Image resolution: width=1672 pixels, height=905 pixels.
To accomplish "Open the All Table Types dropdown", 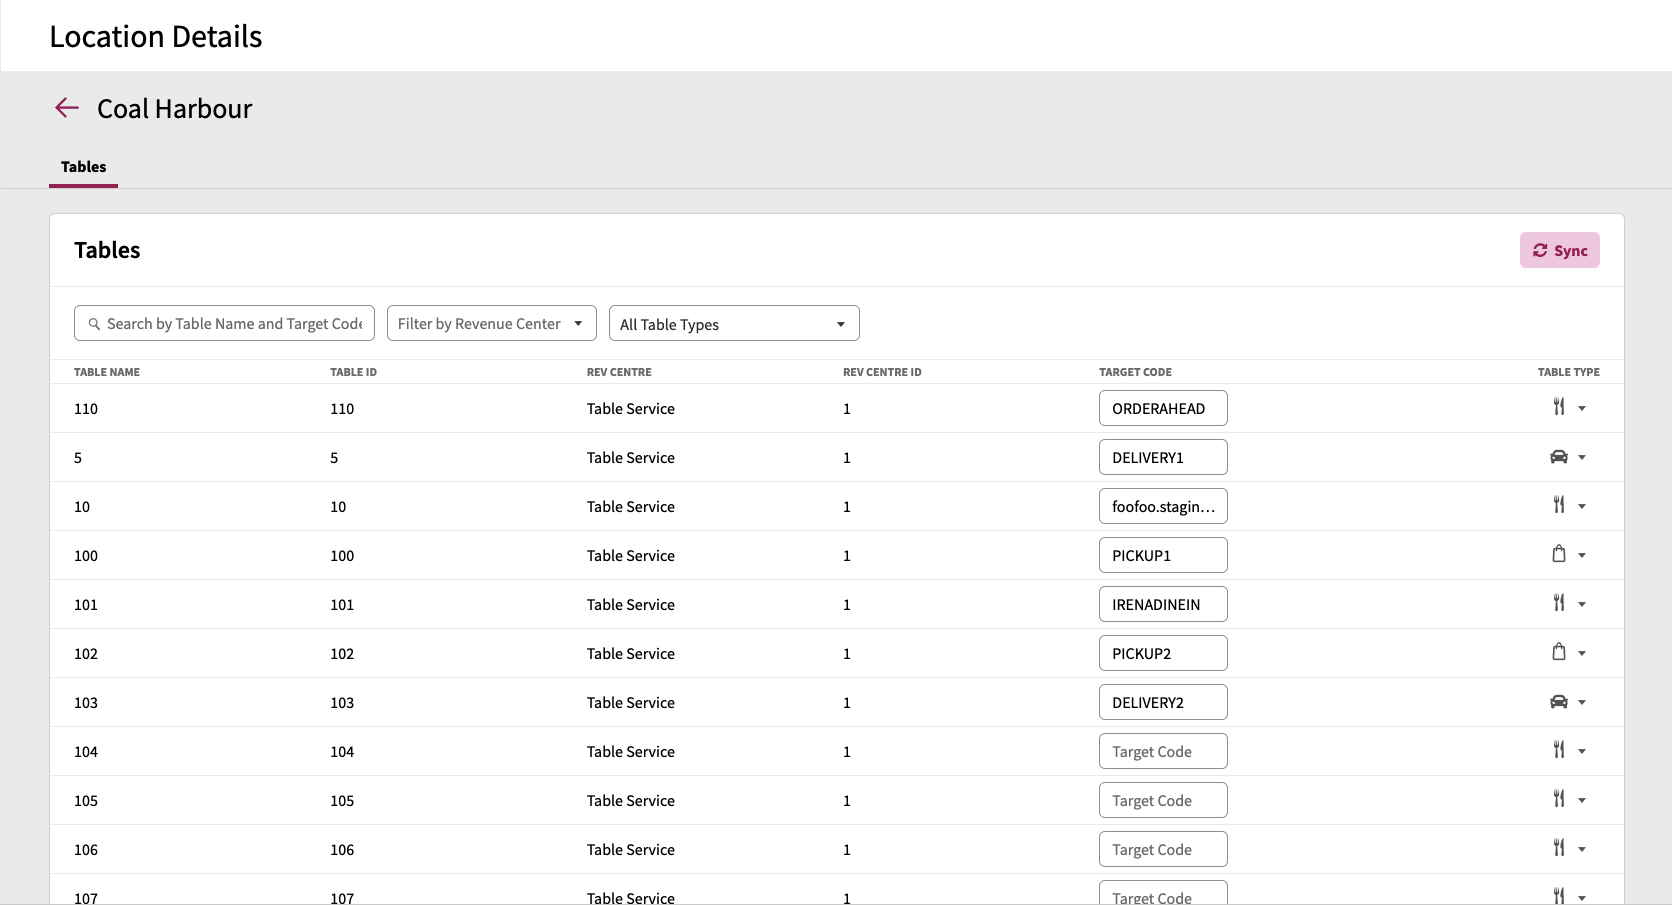I will pyautogui.click(x=733, y=323).
